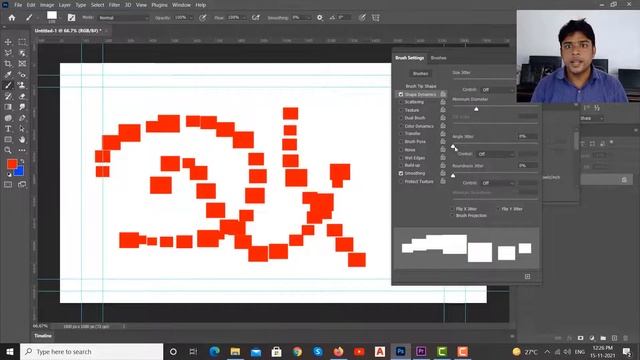
Task: Select the Zoom magnifier tool
Action: [8, 150]
